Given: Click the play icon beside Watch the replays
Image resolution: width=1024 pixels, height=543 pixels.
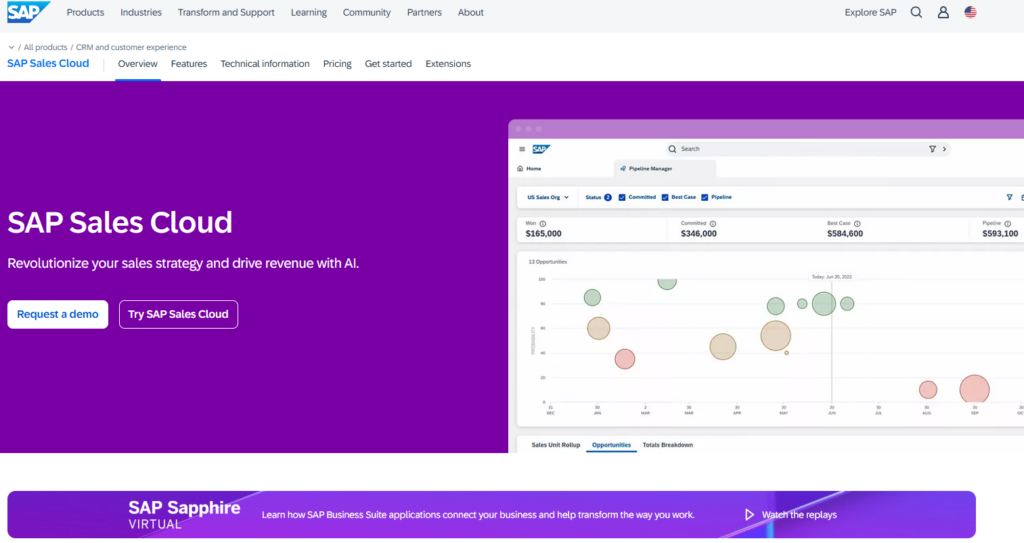Looking at the screenshot, I should click(x=749, y=515).
